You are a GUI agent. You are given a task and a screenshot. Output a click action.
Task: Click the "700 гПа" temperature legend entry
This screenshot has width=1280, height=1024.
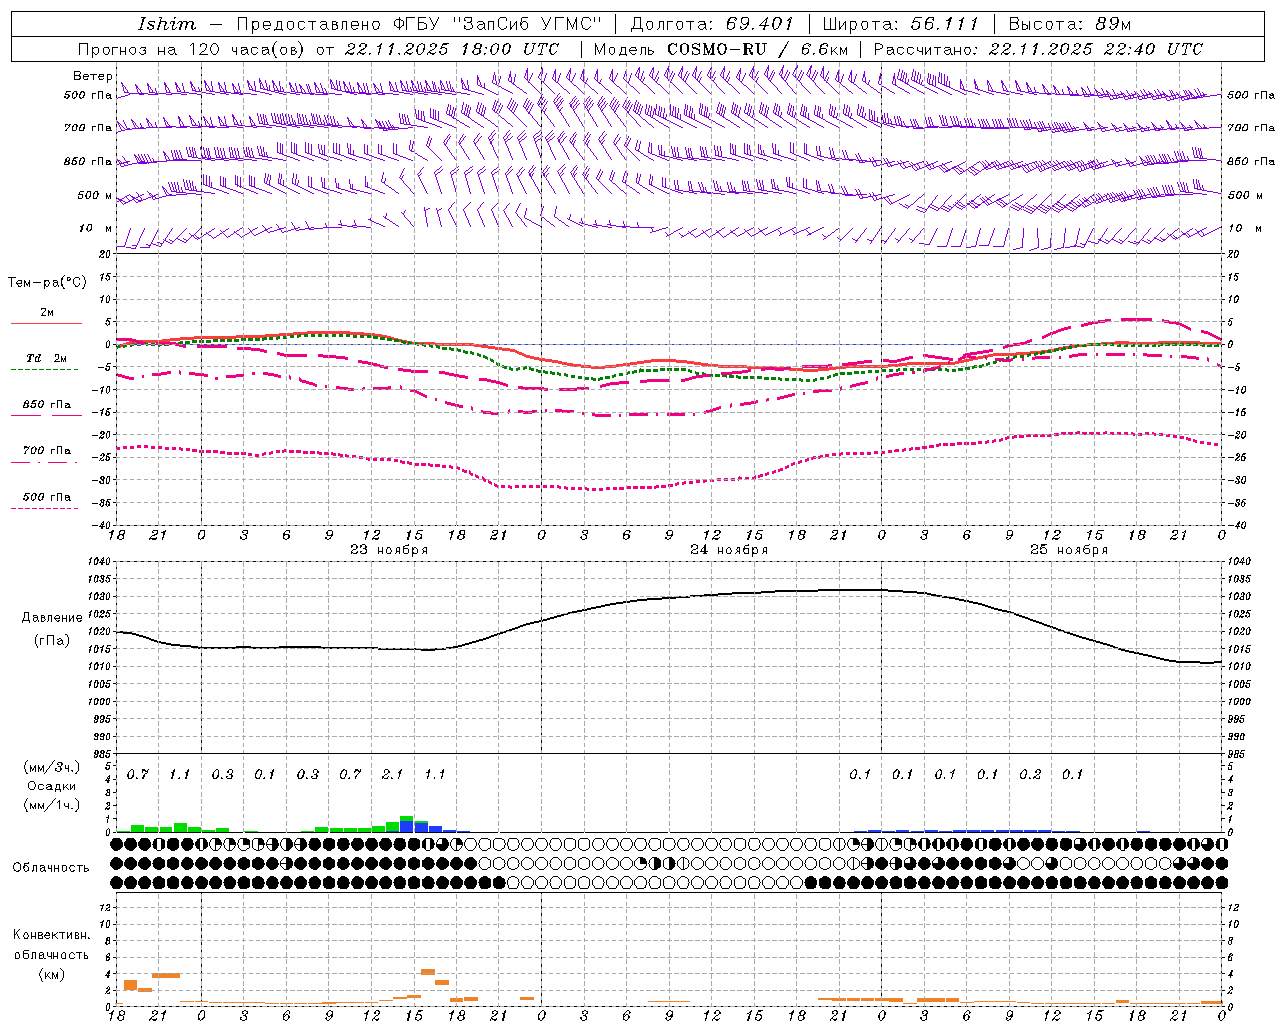coord(47,451)
